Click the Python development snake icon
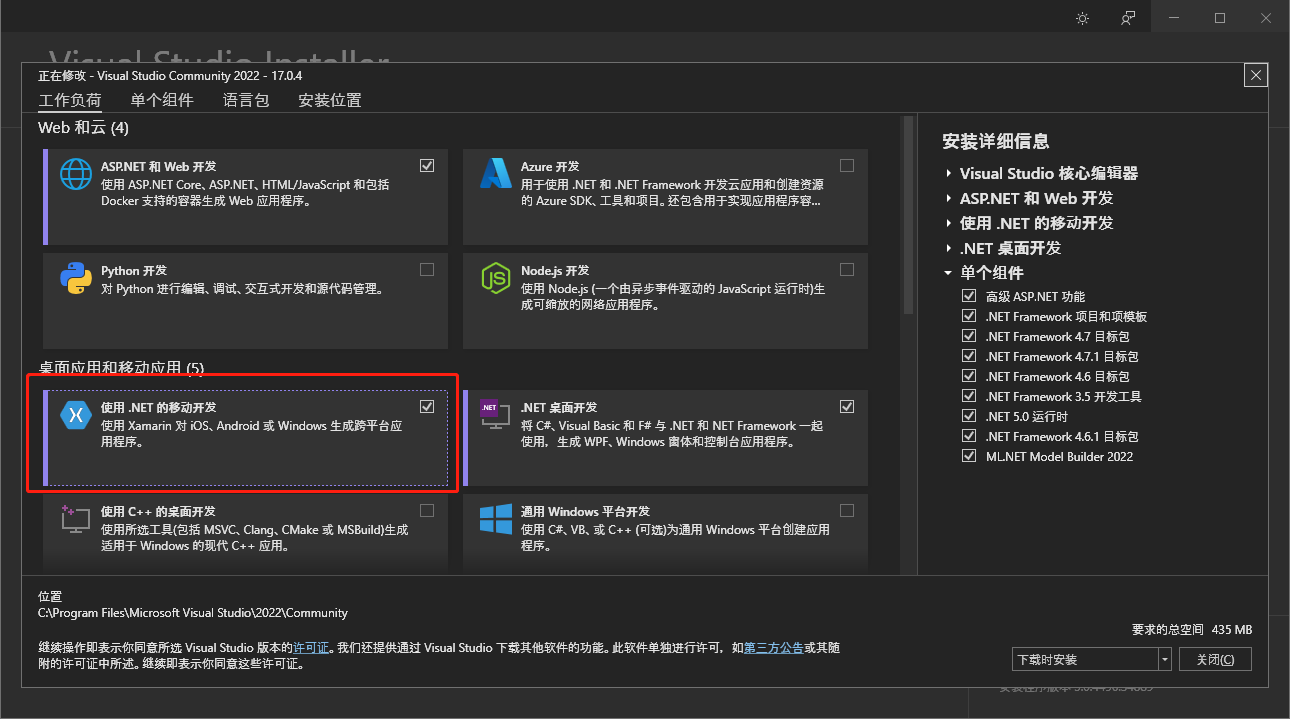The image size is (1290, 719). click(76, 278)
